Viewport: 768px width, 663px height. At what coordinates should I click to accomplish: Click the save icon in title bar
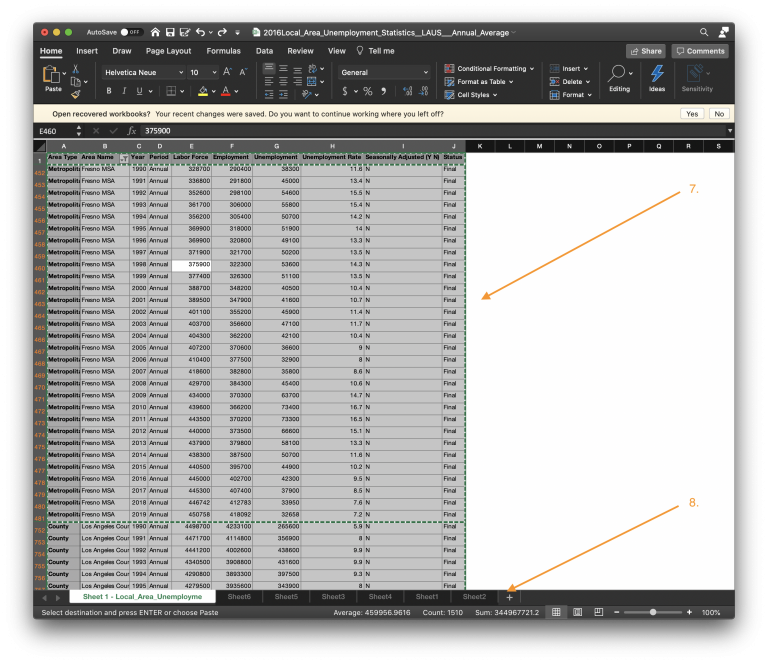(x=170, y=32)
